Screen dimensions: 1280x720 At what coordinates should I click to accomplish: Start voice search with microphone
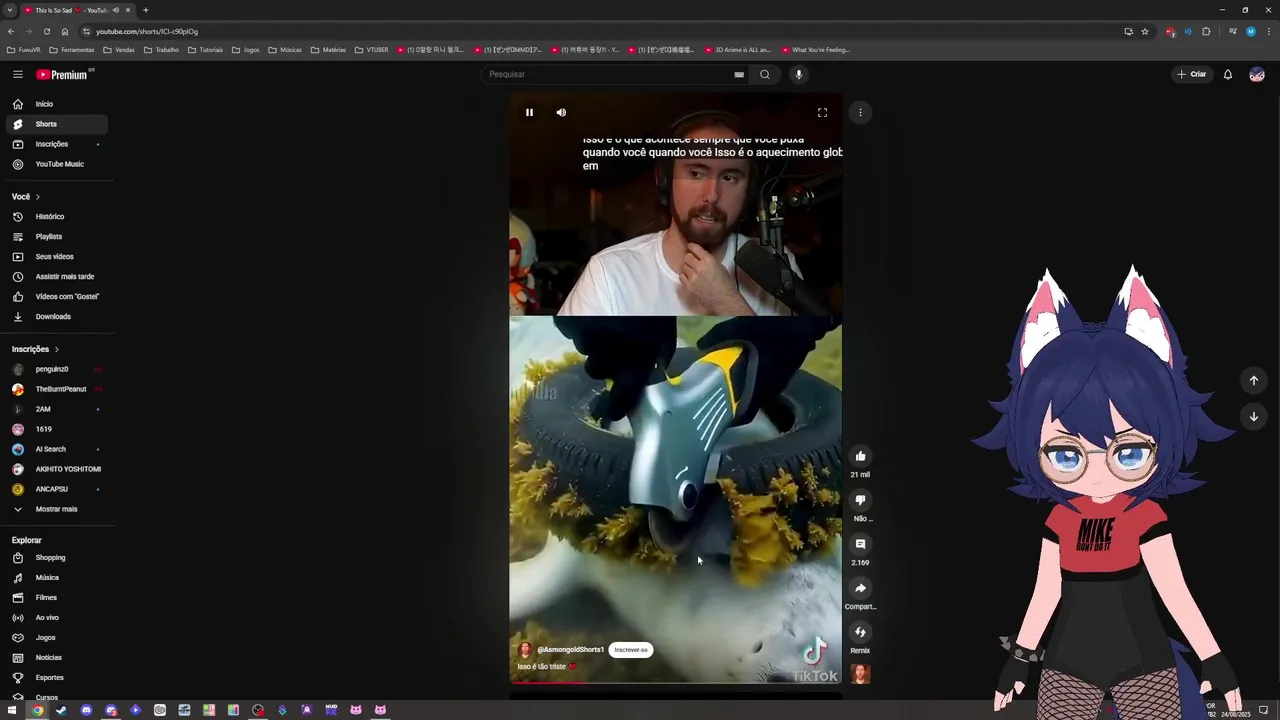click(798, 74)
